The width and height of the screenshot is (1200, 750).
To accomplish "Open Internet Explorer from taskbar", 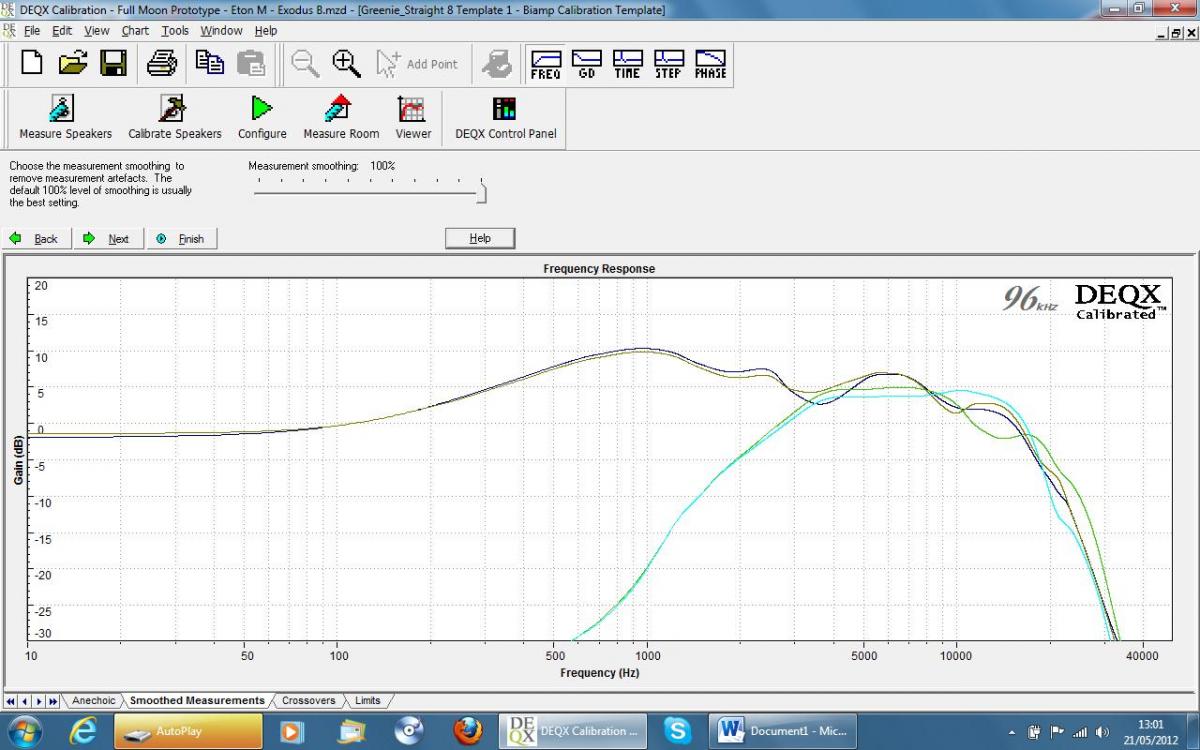I will tap(84, 731).
